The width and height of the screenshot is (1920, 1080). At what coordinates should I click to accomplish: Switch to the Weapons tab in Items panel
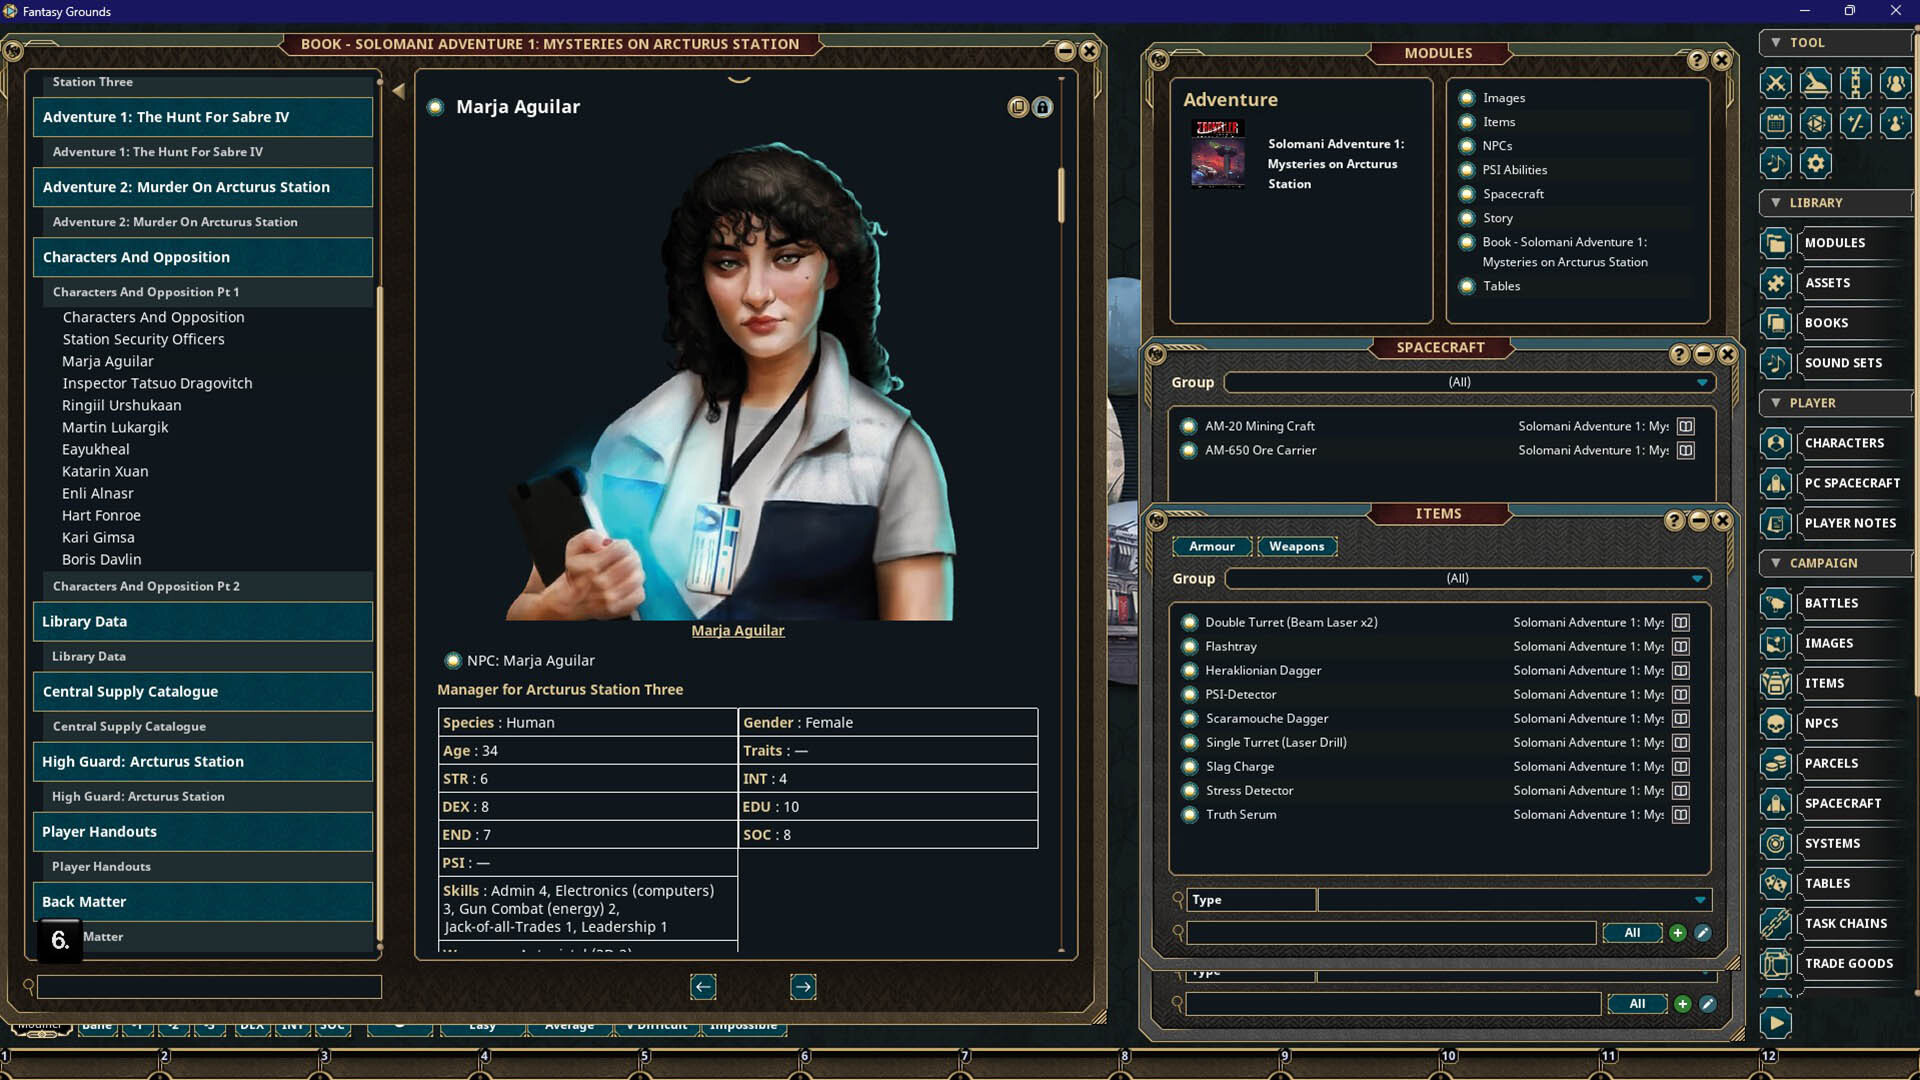pyautogui.click(x=1296, y=546)
